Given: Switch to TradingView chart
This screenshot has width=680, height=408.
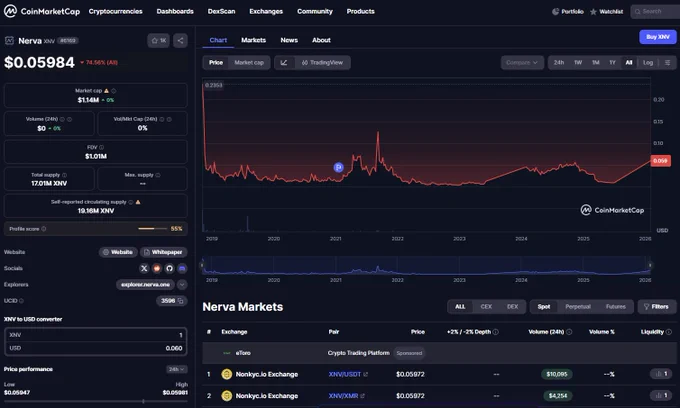Looking at the screenshot, I should click(x=322, y=62).
